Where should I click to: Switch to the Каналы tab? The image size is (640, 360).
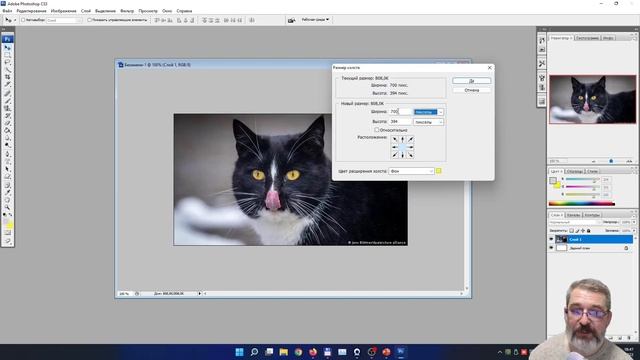point(573,215)
